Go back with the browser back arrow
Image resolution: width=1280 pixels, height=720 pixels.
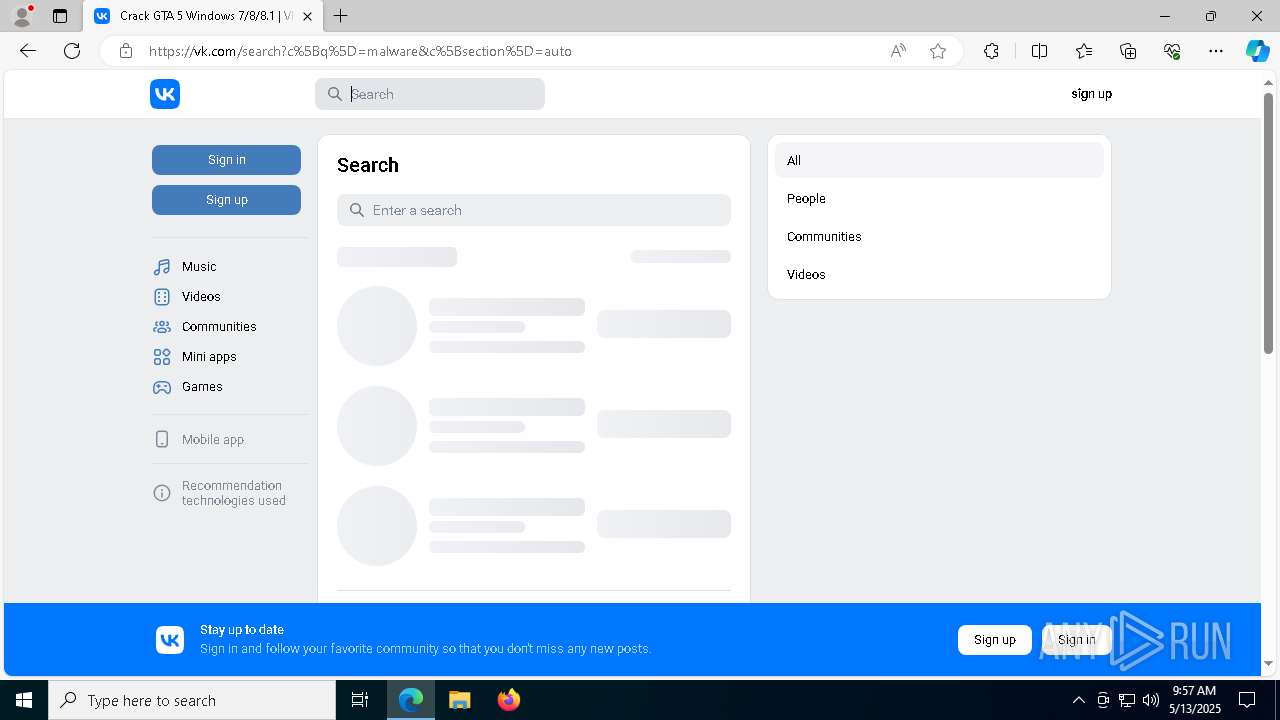[x=28, y=51]
